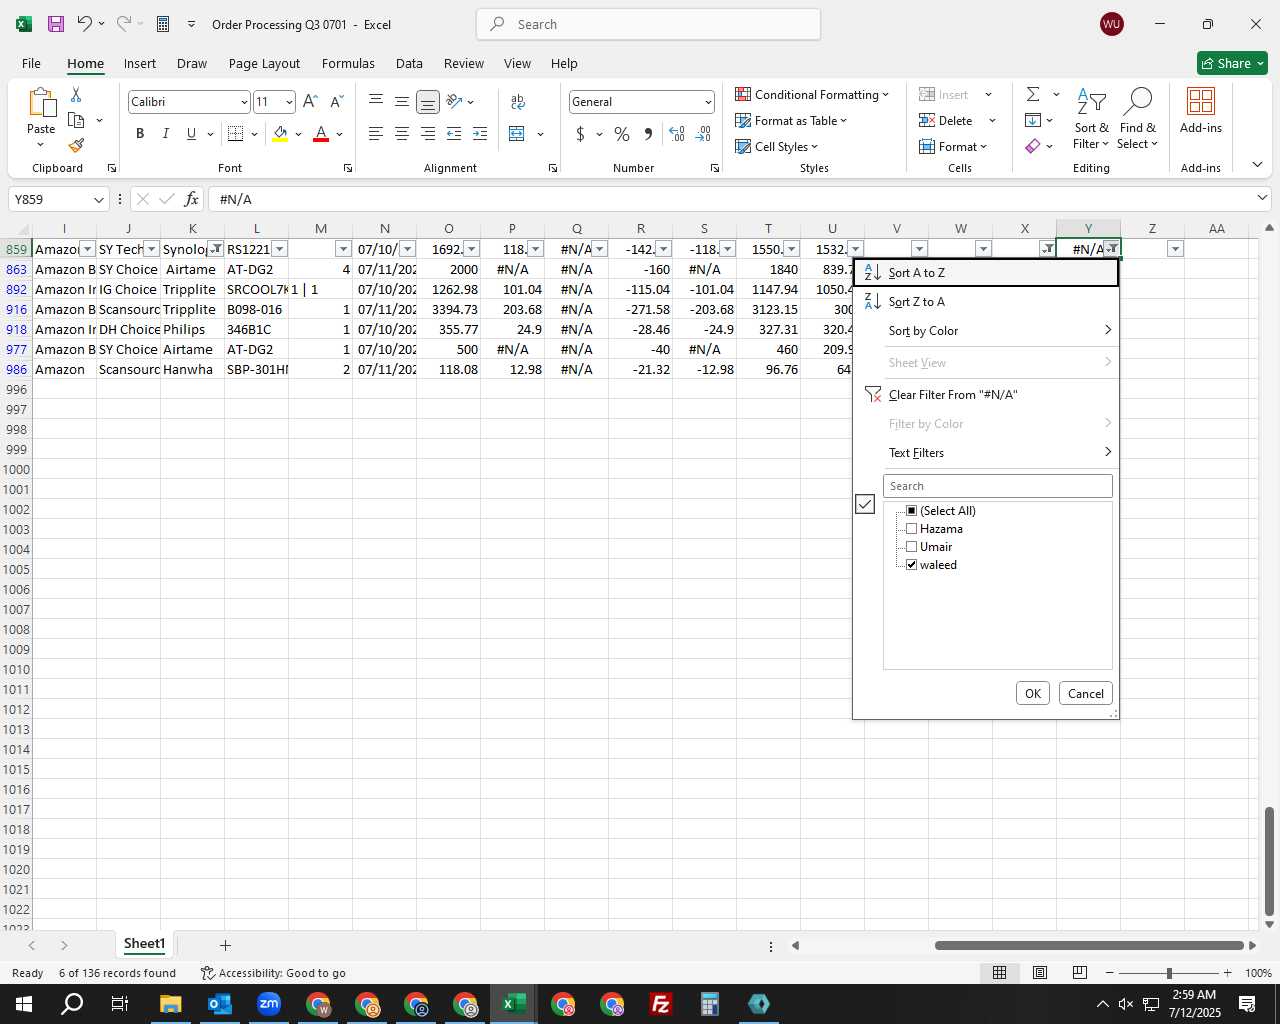Screen dimensions: 1280x1024
Task: Click Increase Decimal icon
Action: [677, 134]
